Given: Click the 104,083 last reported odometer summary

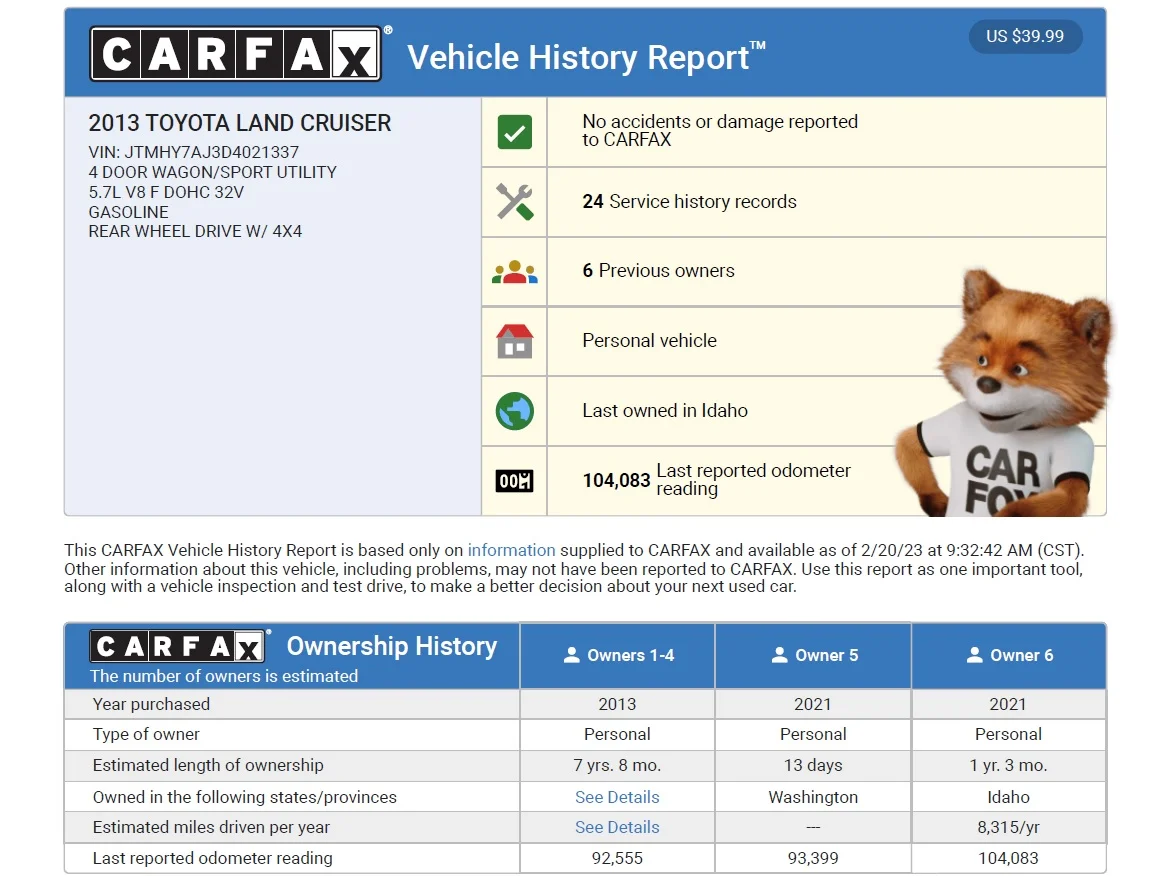Looking at the screenshot, I should click(x=716, y=480).
